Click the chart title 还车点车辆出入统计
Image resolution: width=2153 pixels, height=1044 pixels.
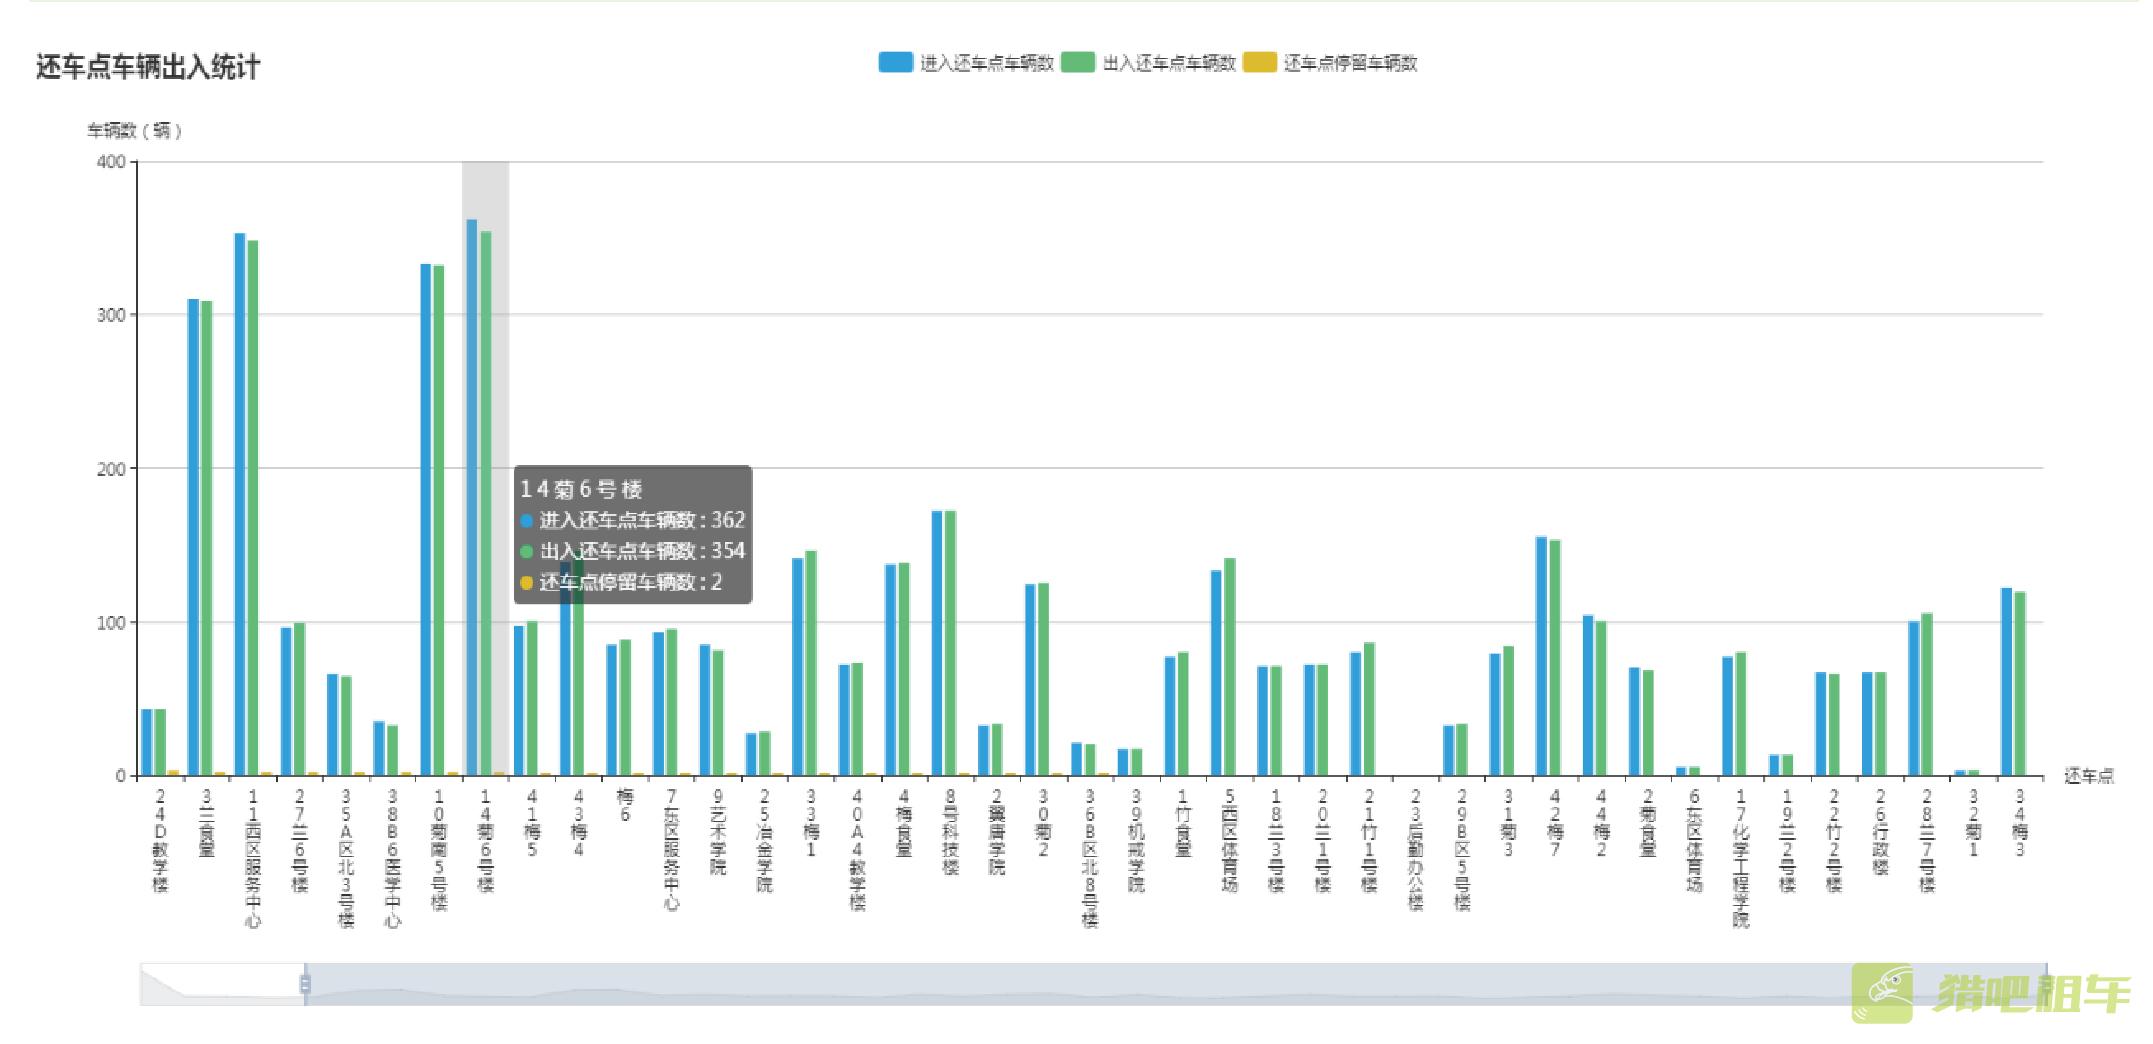pyautogui.click(x=148, y=67)
